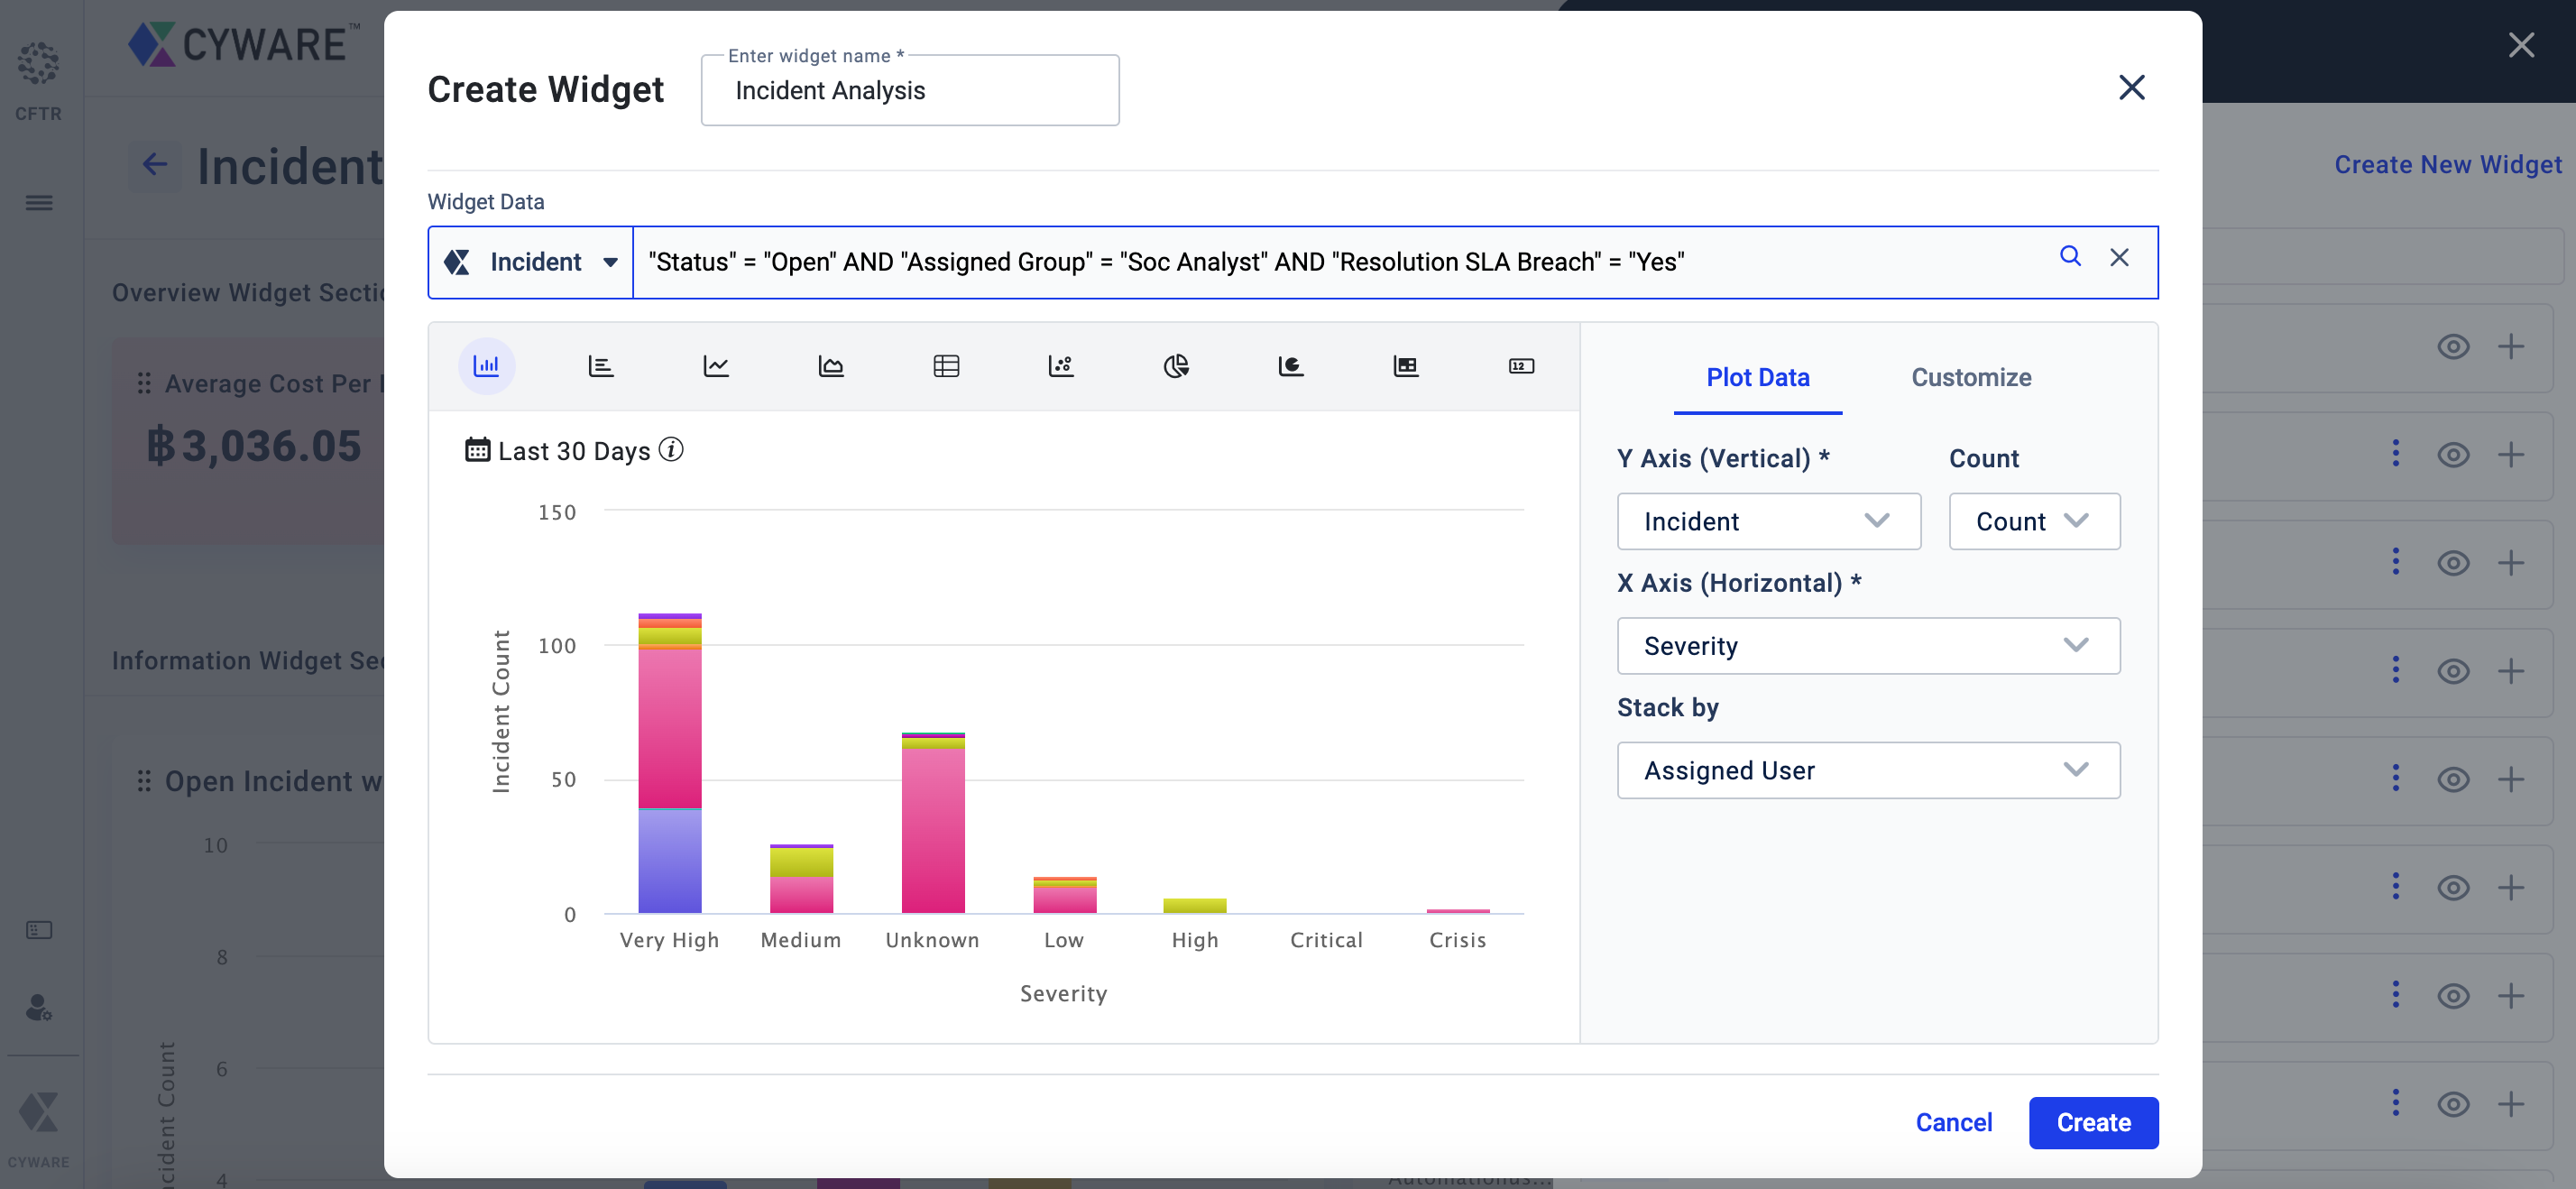2576x1189 pixels.
Task: Toggle the topmost eye visibility icon
Action: (x=2453, y=347)
